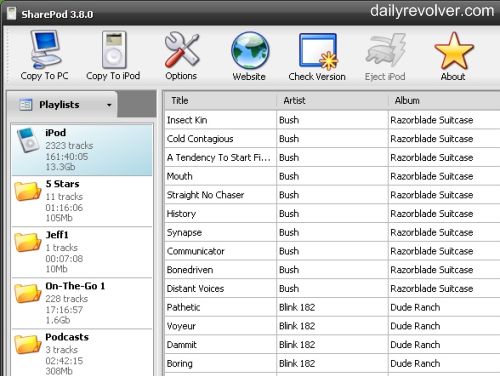Sort by the Title column header

click(220, 100)
